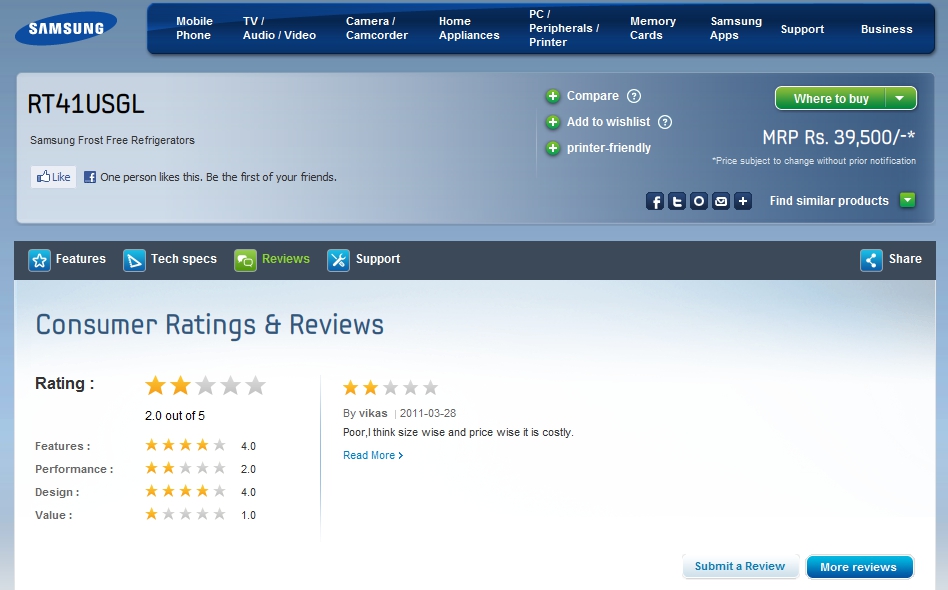Share via the round O social icon

point(699,201)
